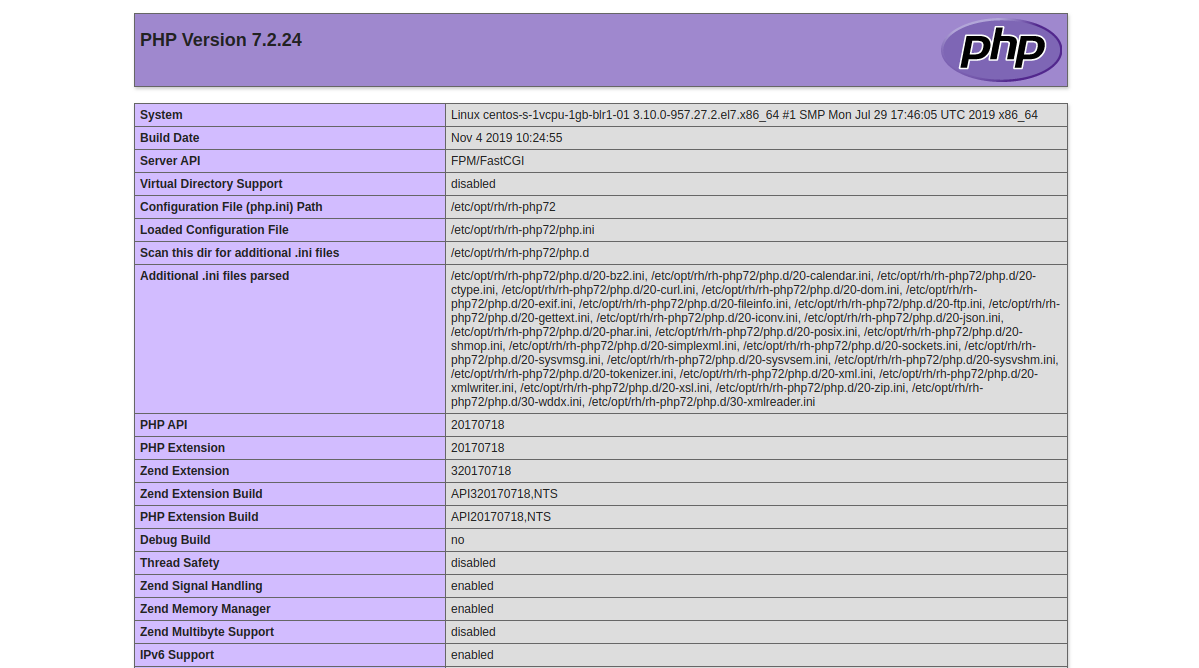Viewport: 1199px width, 668px height.
Task: Click the PHP API value 20170718
Action: (x=477, y=425)
